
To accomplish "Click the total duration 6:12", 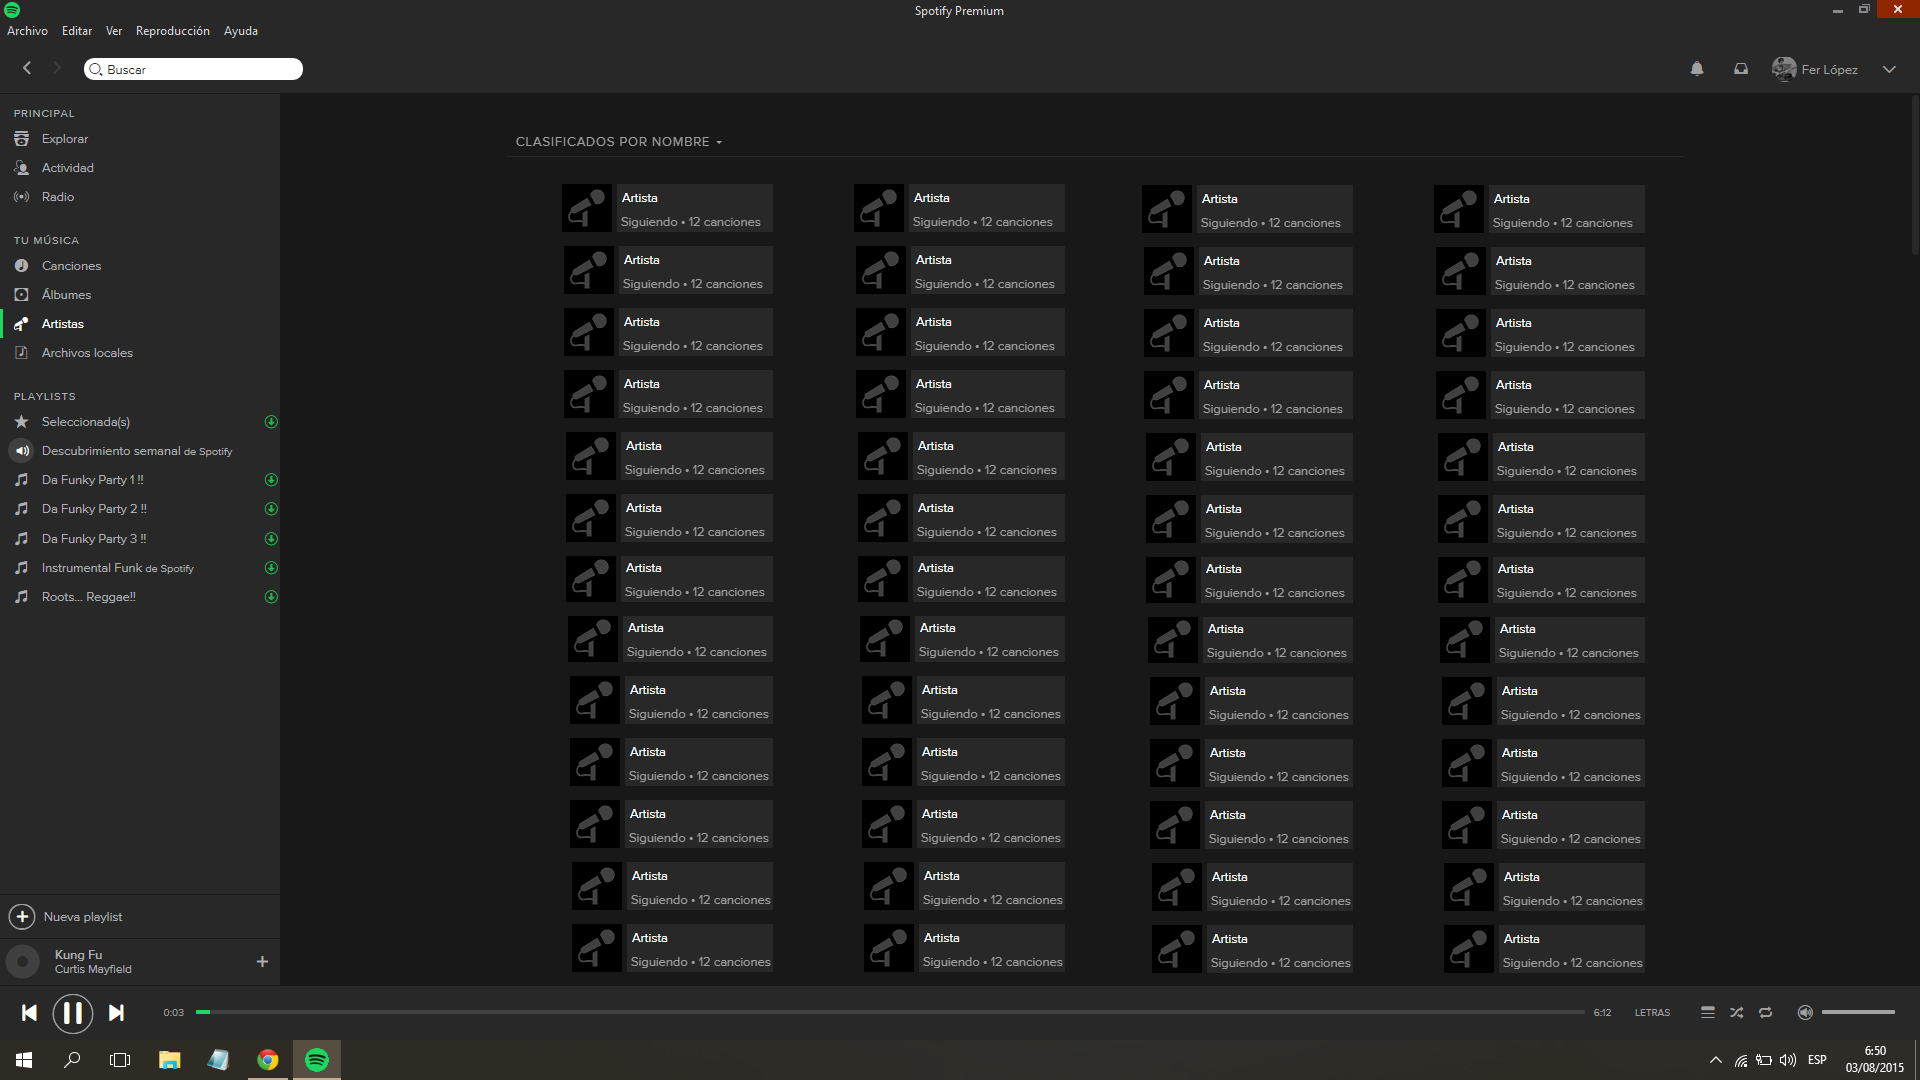I will (1602, 1013).
